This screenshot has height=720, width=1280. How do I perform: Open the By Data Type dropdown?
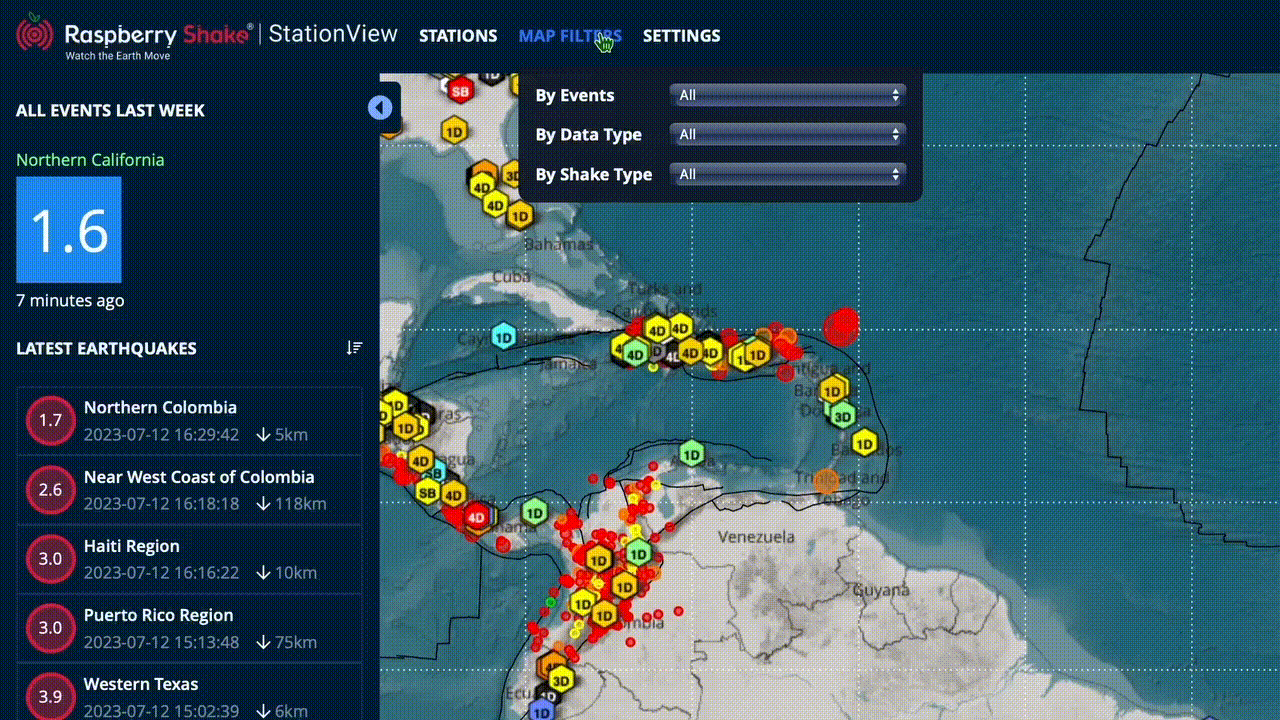(788, 134)
